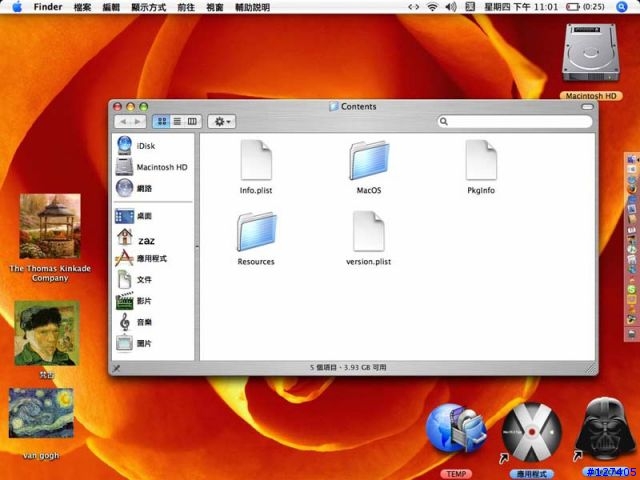The width and height of the screenshot is (640, 480).
Task: Open the <> sync status menu
Action: click(413, 7)
